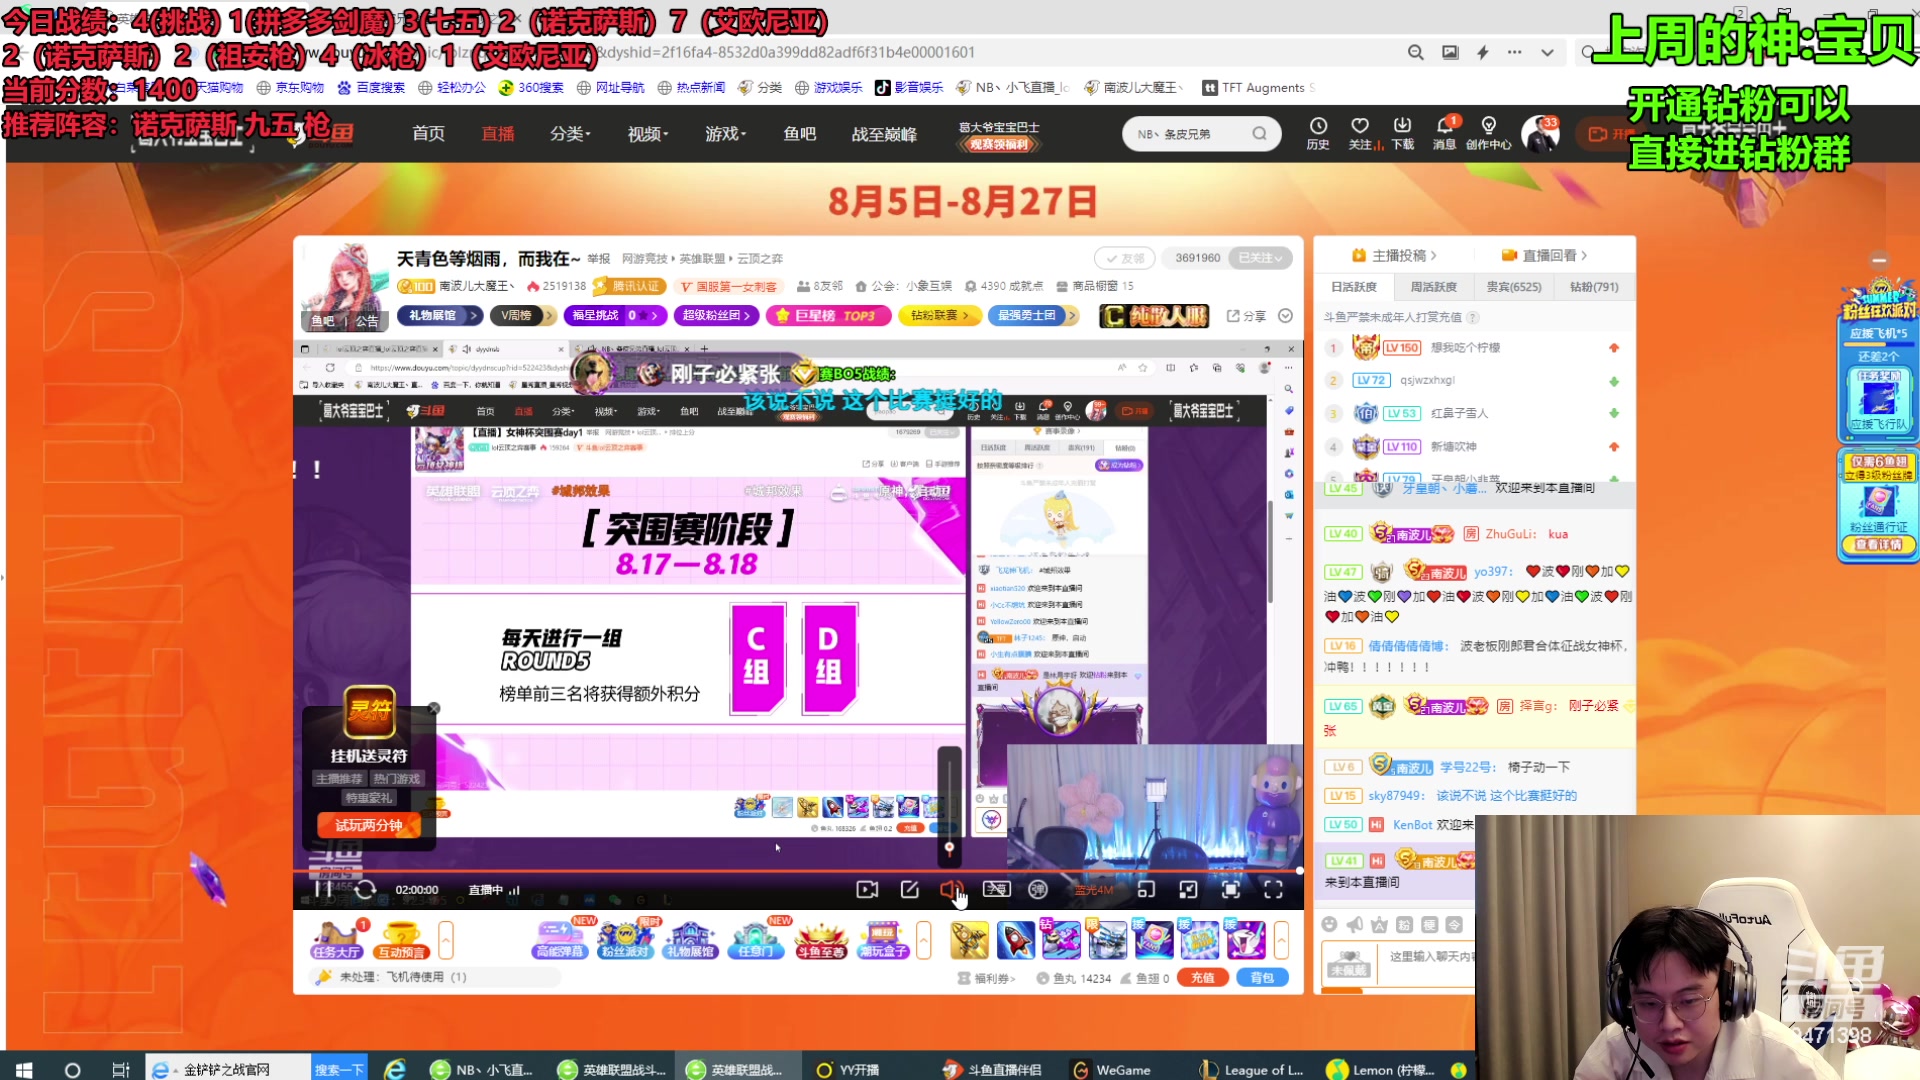Image resolution: width=1920 pixels, height=1080 pixels.
Task: Open 巨星榜 TOP3 ranking
Action: [828, 316]
